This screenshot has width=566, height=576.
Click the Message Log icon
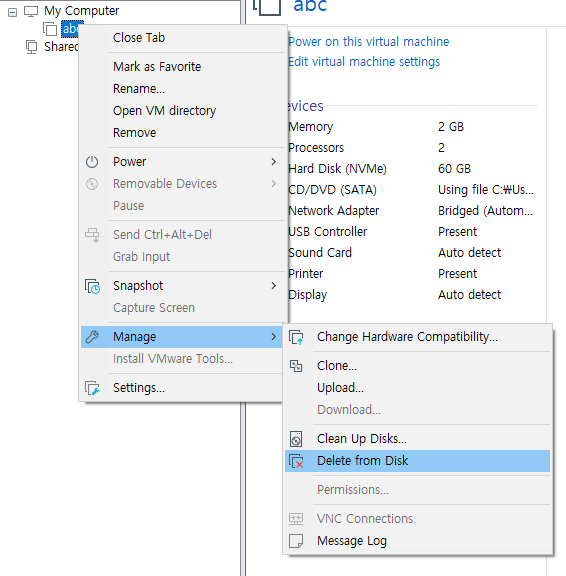(x=296, y=541)
